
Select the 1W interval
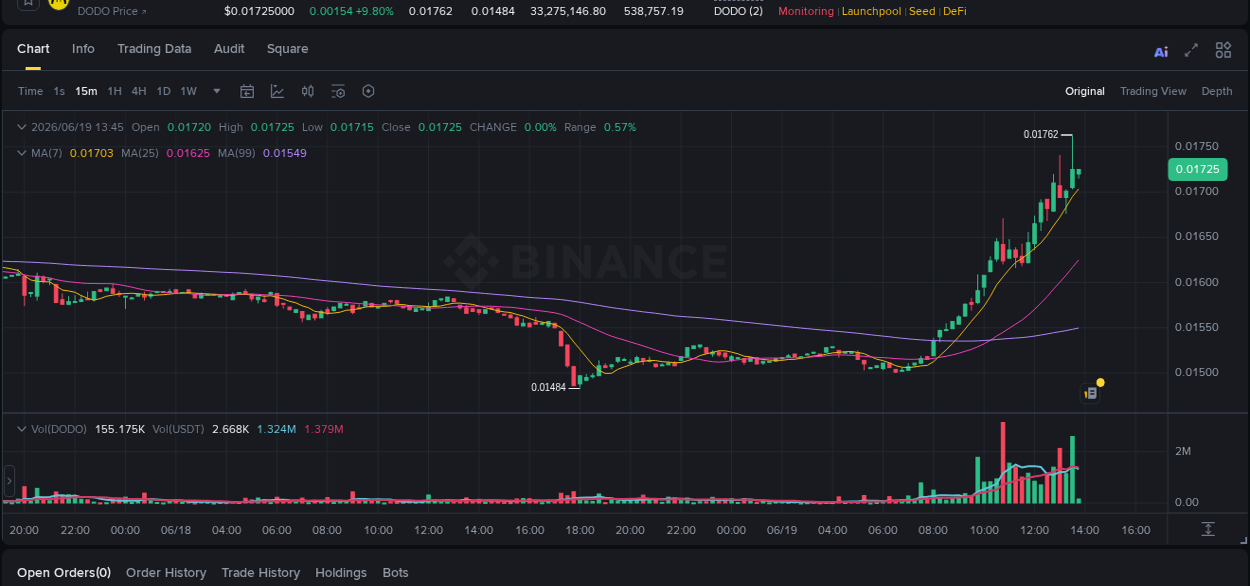(x=188, y=91)
